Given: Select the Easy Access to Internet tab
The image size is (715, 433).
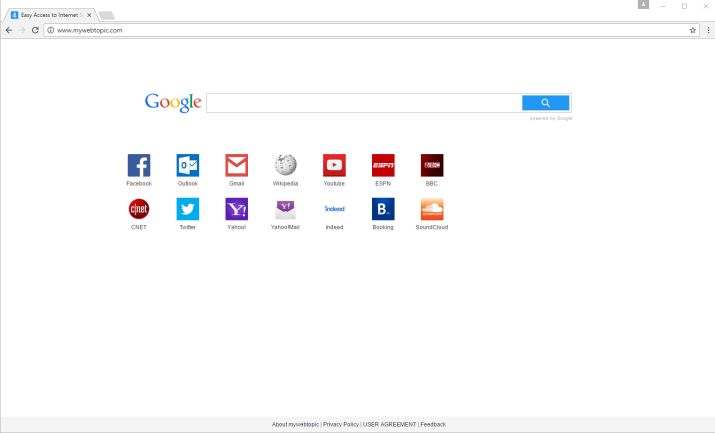Looking at the screenshot, I should [50, 15].
